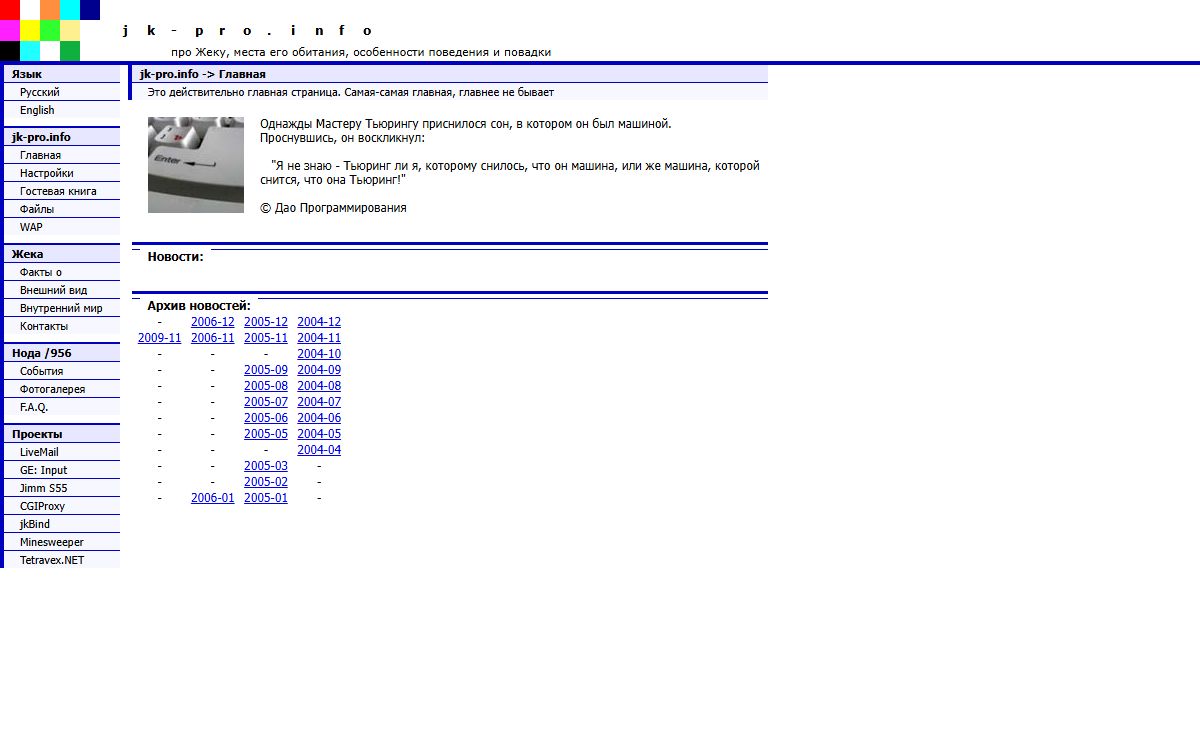Go to the Файлы section

pyautogui.click(x=37, y=209)
